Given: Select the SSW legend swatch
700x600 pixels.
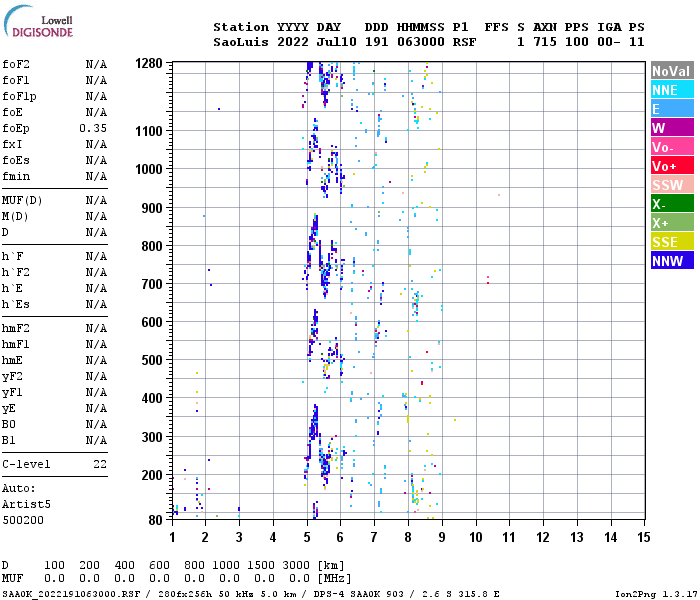Looking at the screenshot, I should (672, 185).
